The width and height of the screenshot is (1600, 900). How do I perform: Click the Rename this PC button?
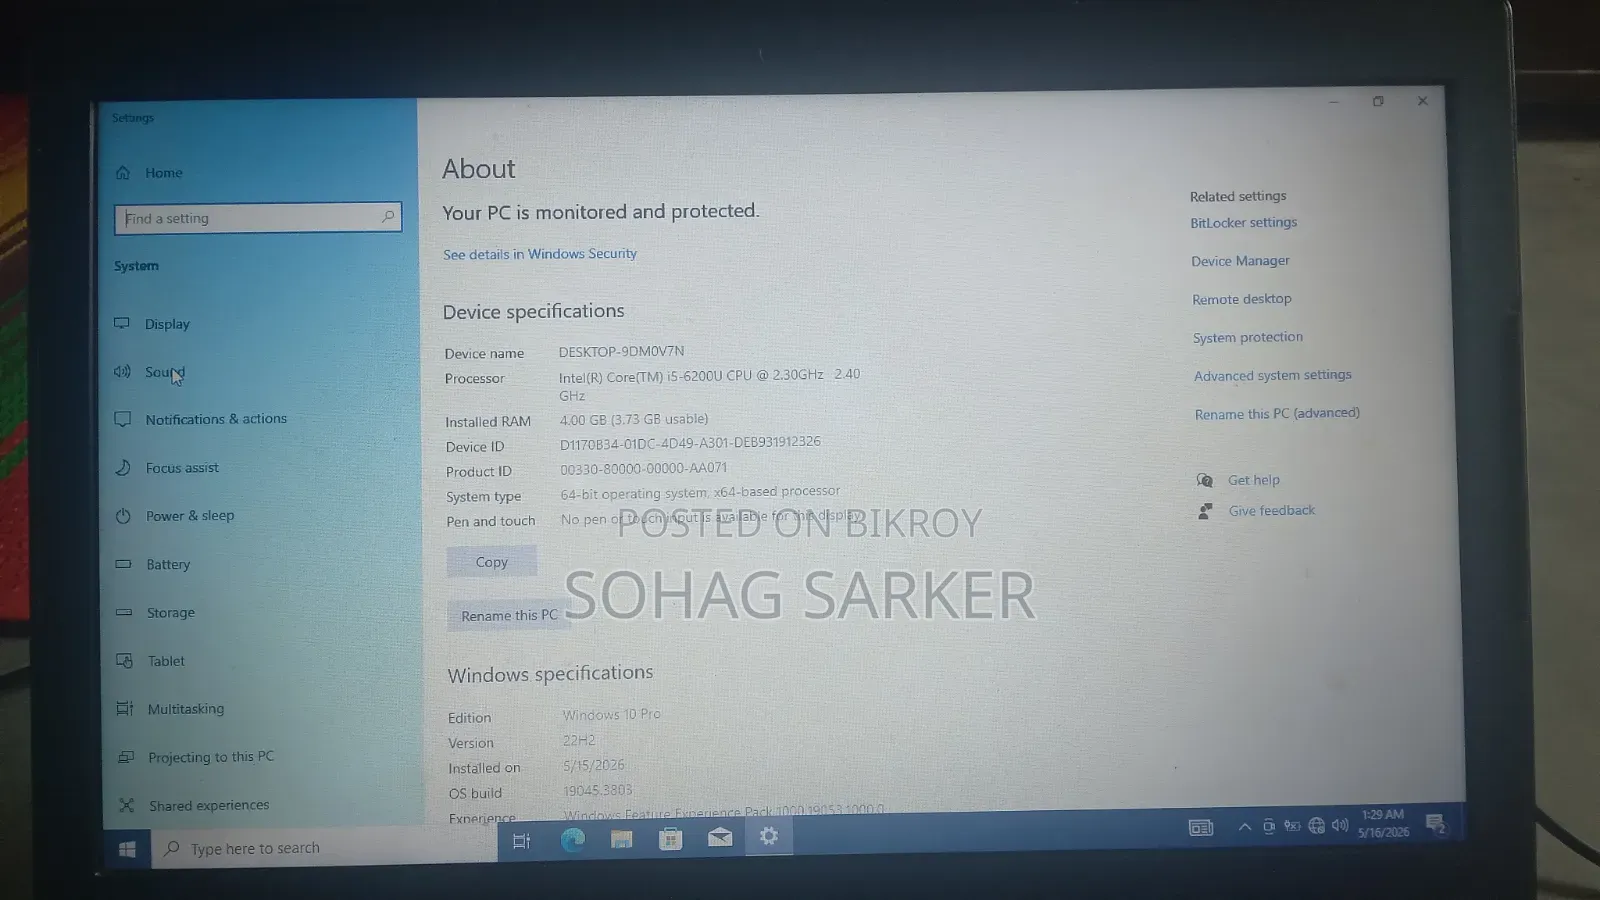509,615
